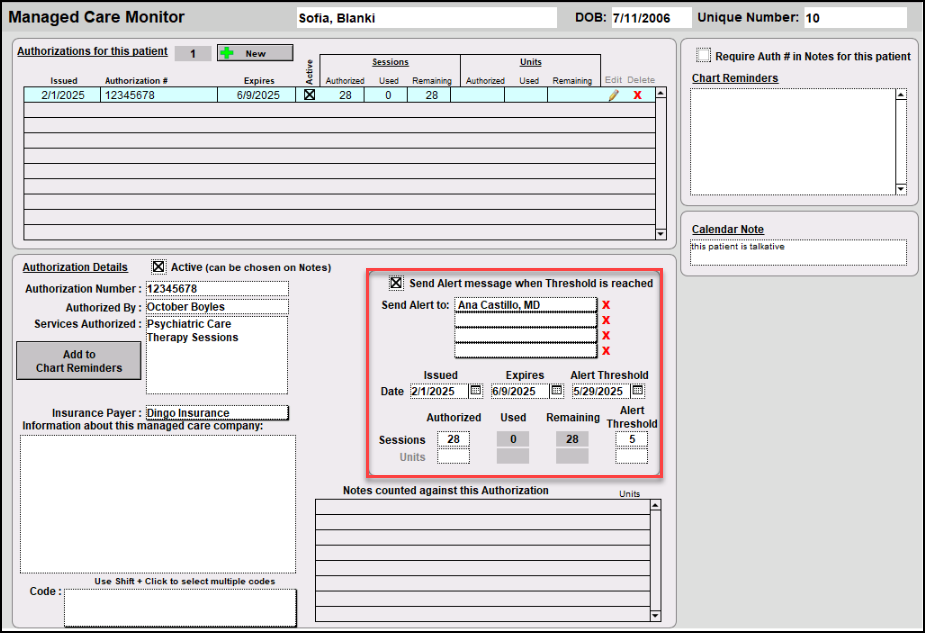Click the Insurance Payer field
925x633 pixels.
(x=217, y=413)
